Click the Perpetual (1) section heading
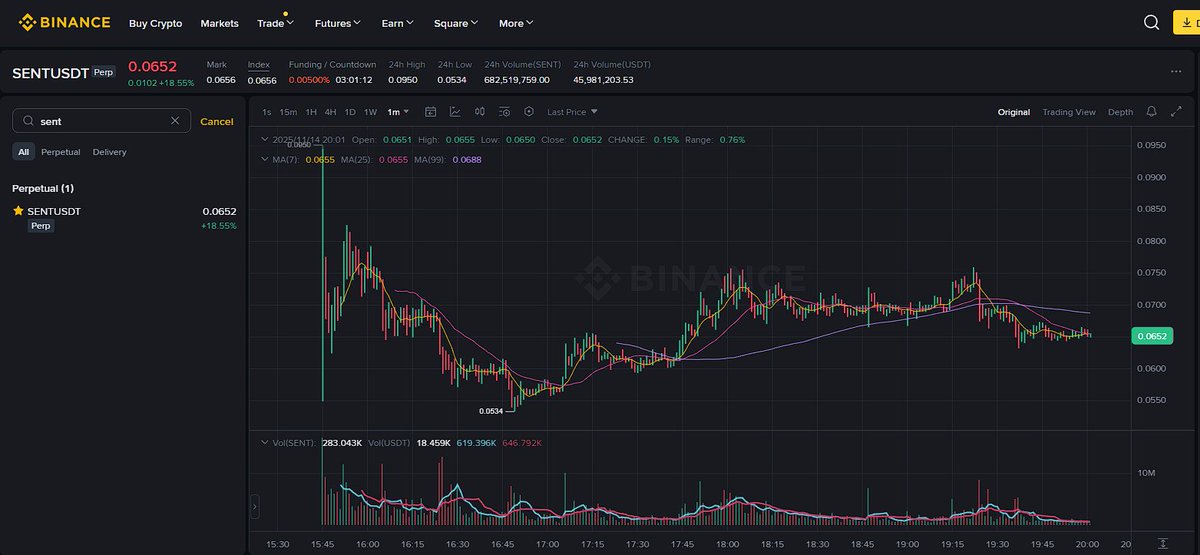 [43, 188]
